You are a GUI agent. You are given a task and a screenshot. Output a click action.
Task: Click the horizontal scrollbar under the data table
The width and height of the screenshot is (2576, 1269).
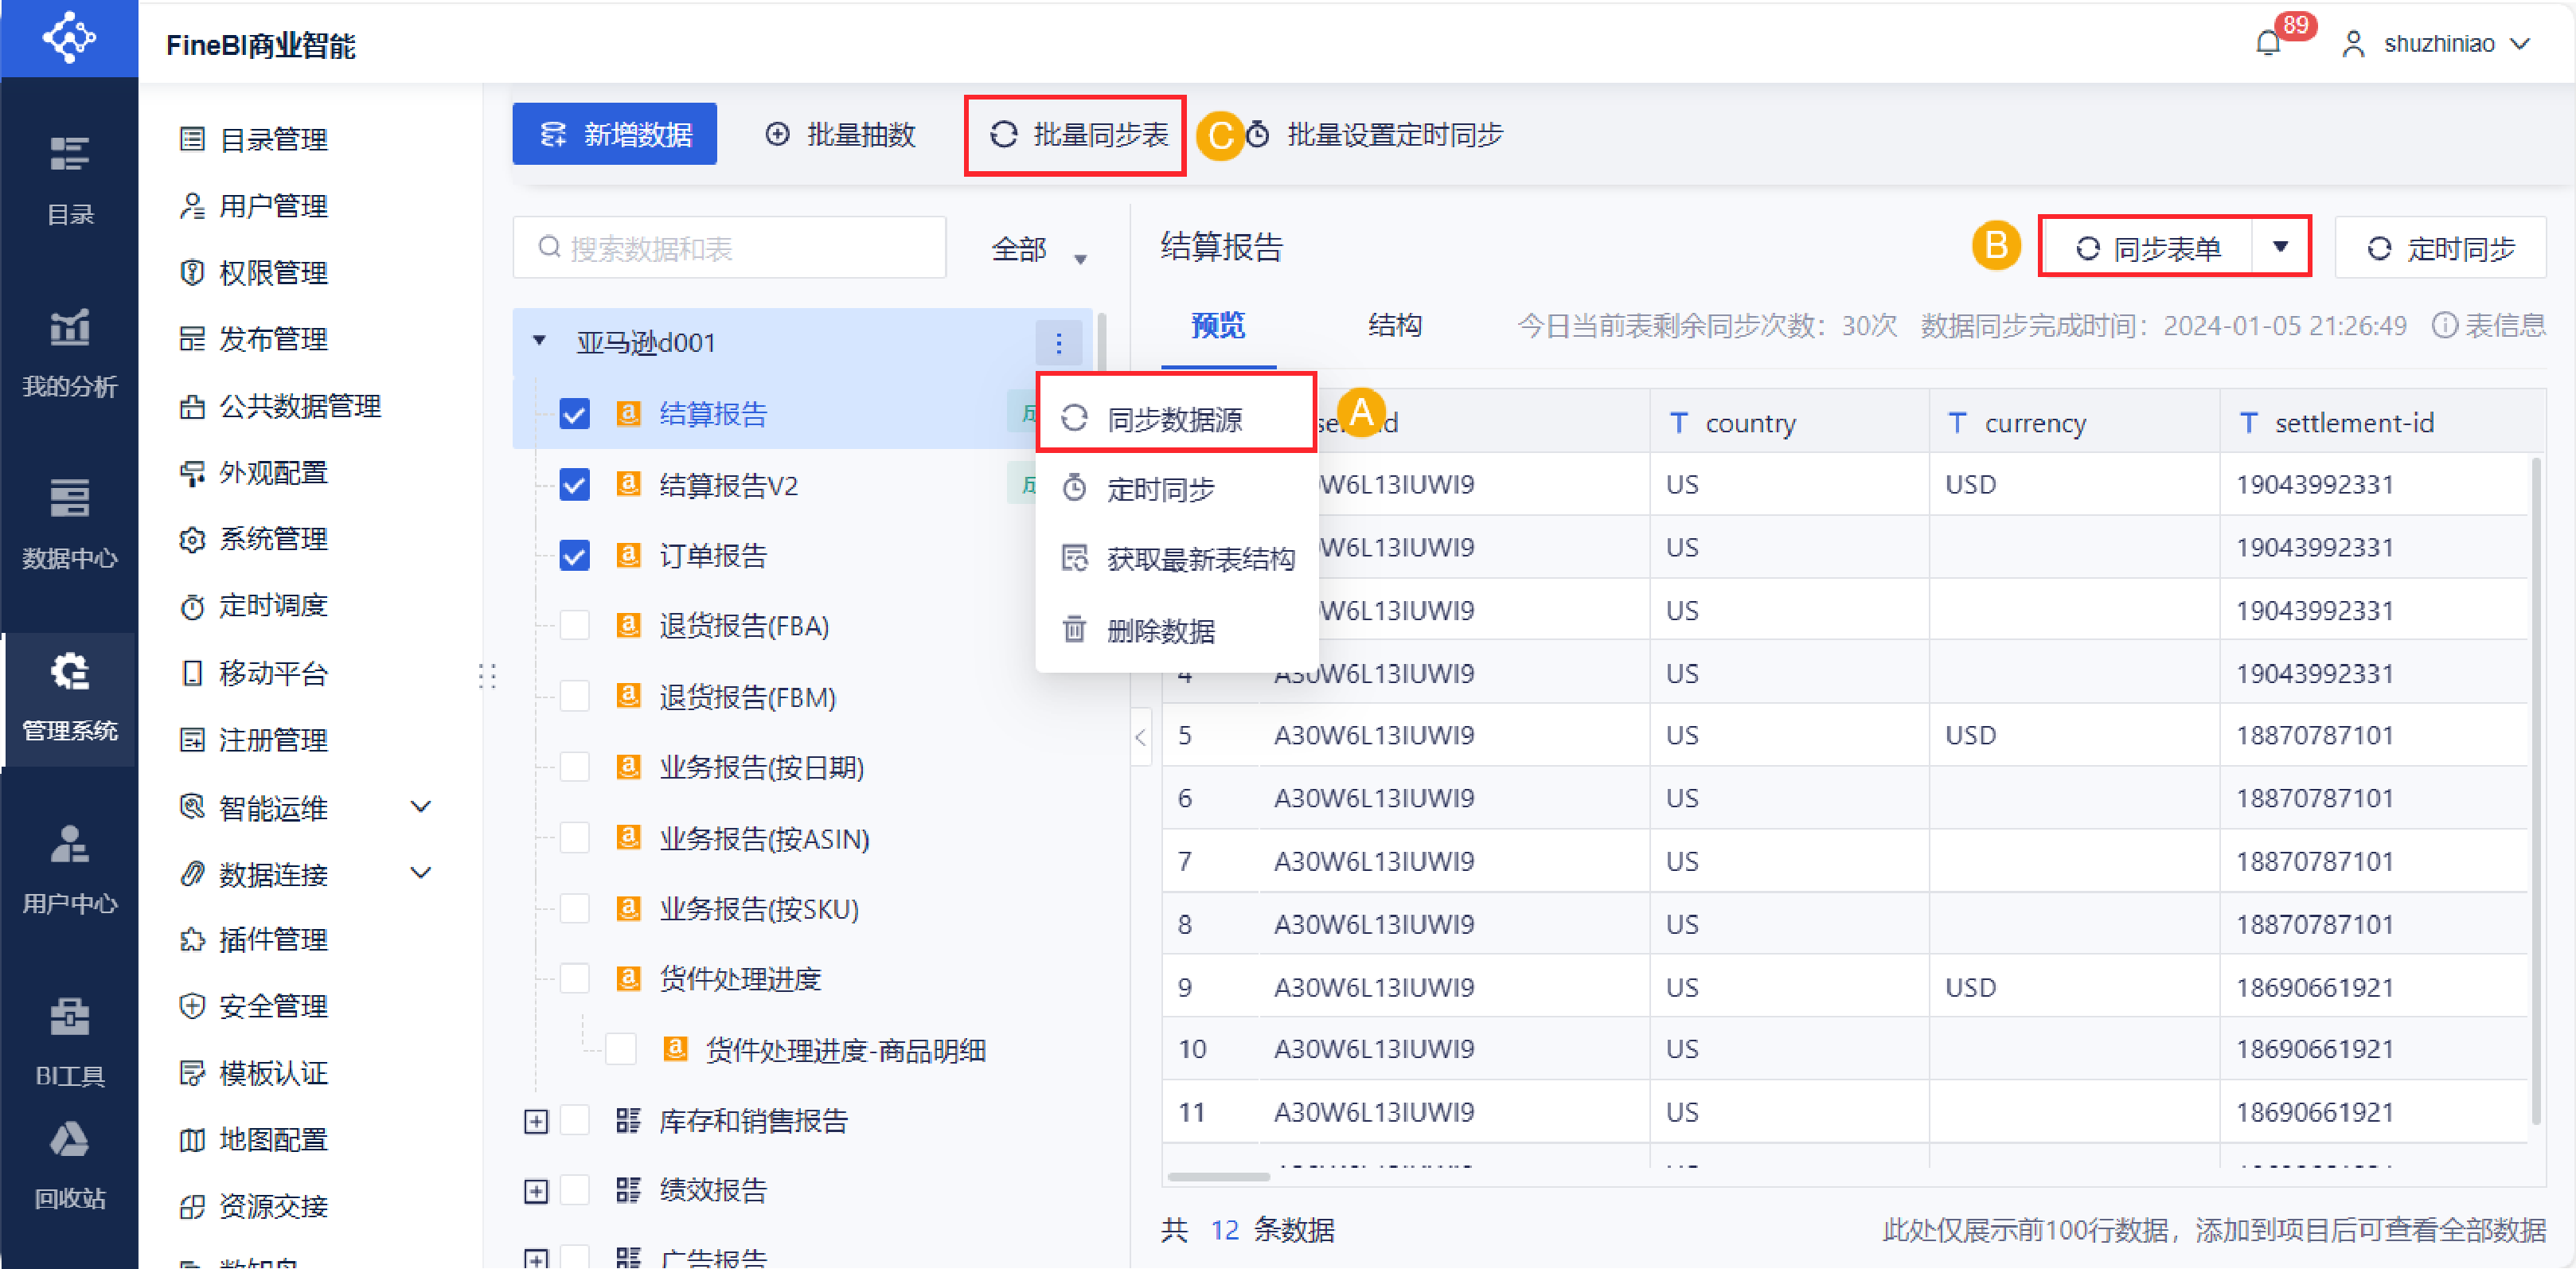coord(1218,1176)
